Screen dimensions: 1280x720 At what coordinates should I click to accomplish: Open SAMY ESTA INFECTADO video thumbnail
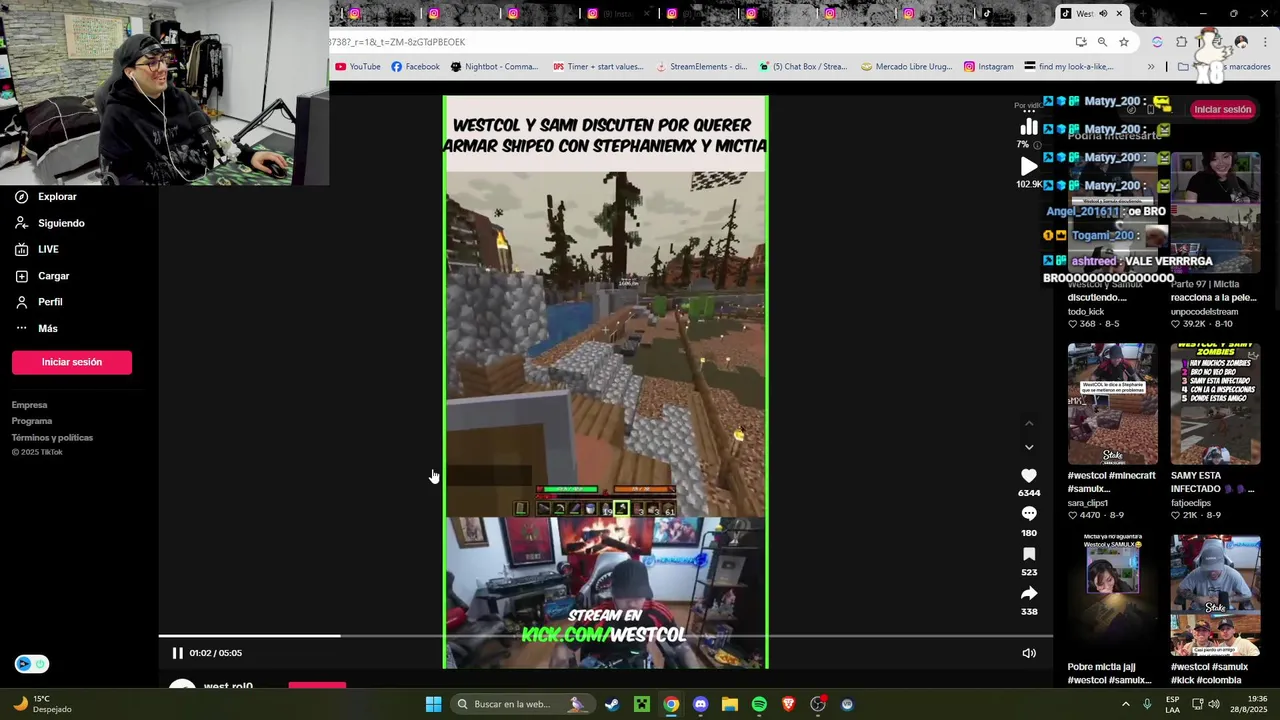pos(1215,404)
